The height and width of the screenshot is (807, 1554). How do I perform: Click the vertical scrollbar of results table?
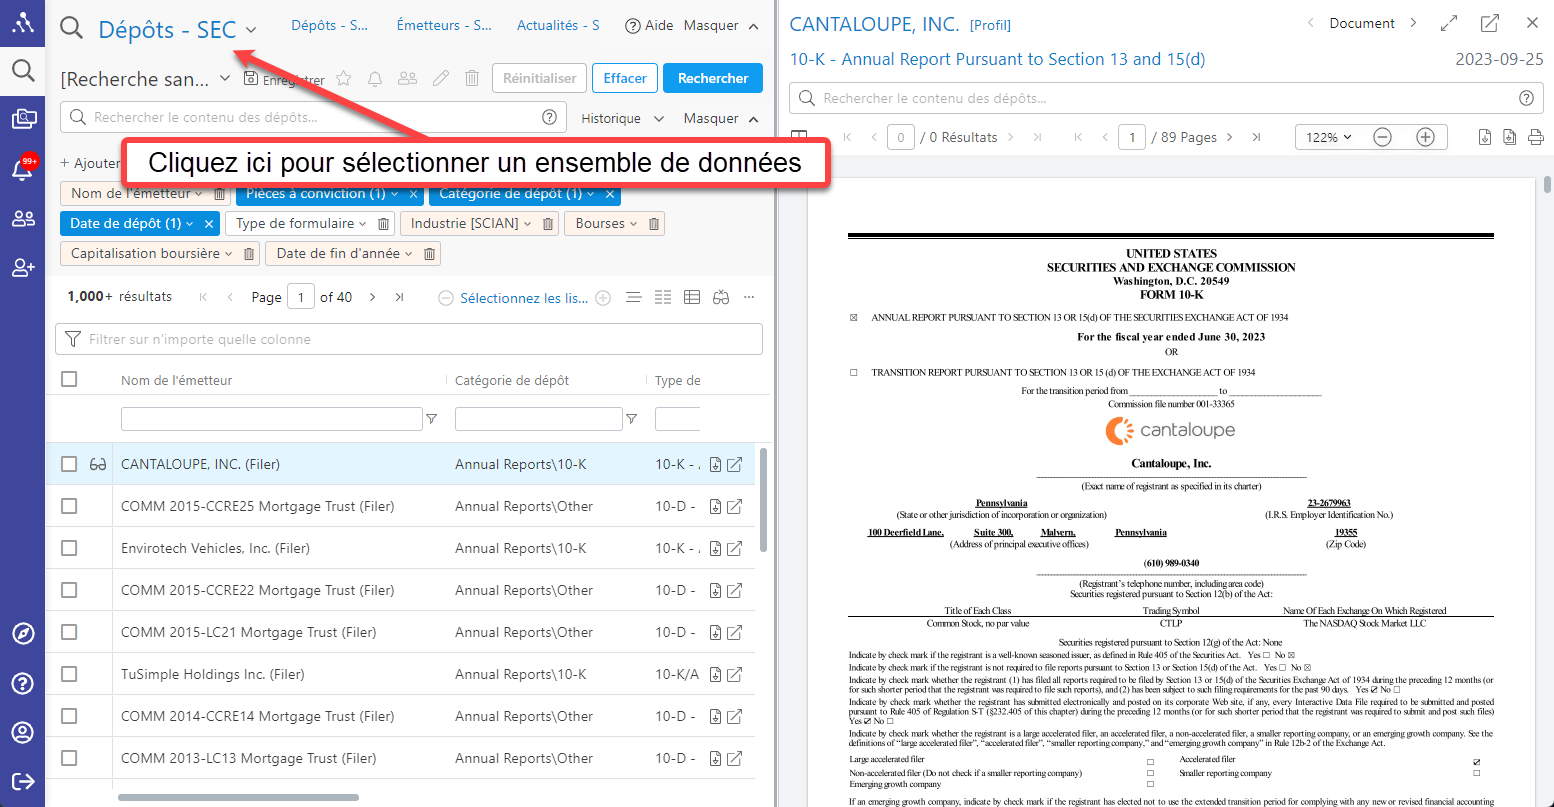[764, 500]
